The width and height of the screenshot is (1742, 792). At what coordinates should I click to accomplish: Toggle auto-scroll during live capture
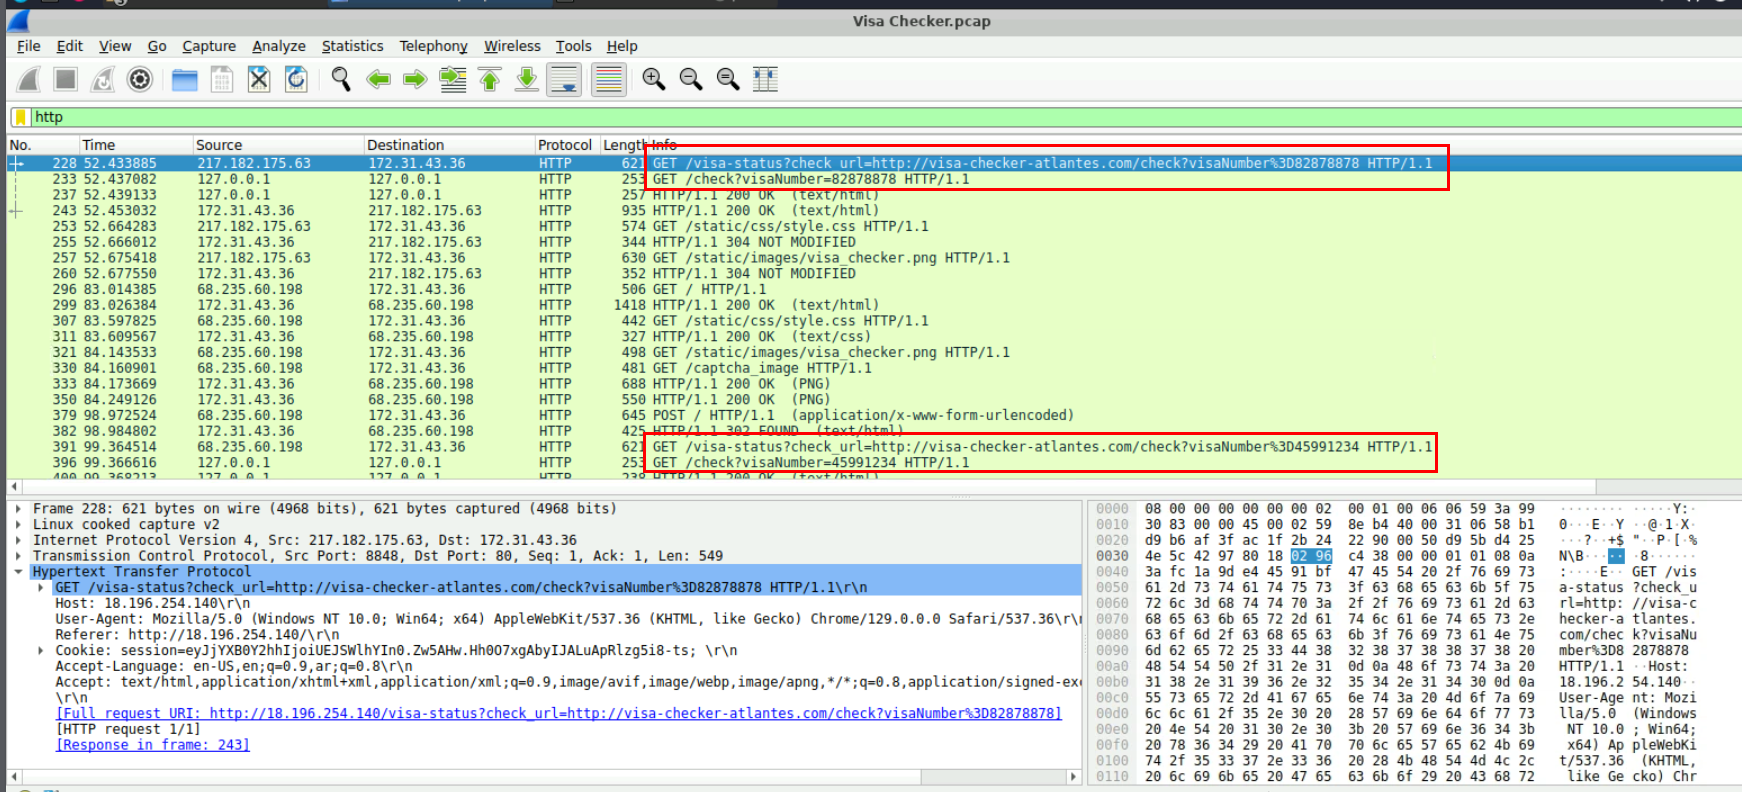tap(565, 80)
